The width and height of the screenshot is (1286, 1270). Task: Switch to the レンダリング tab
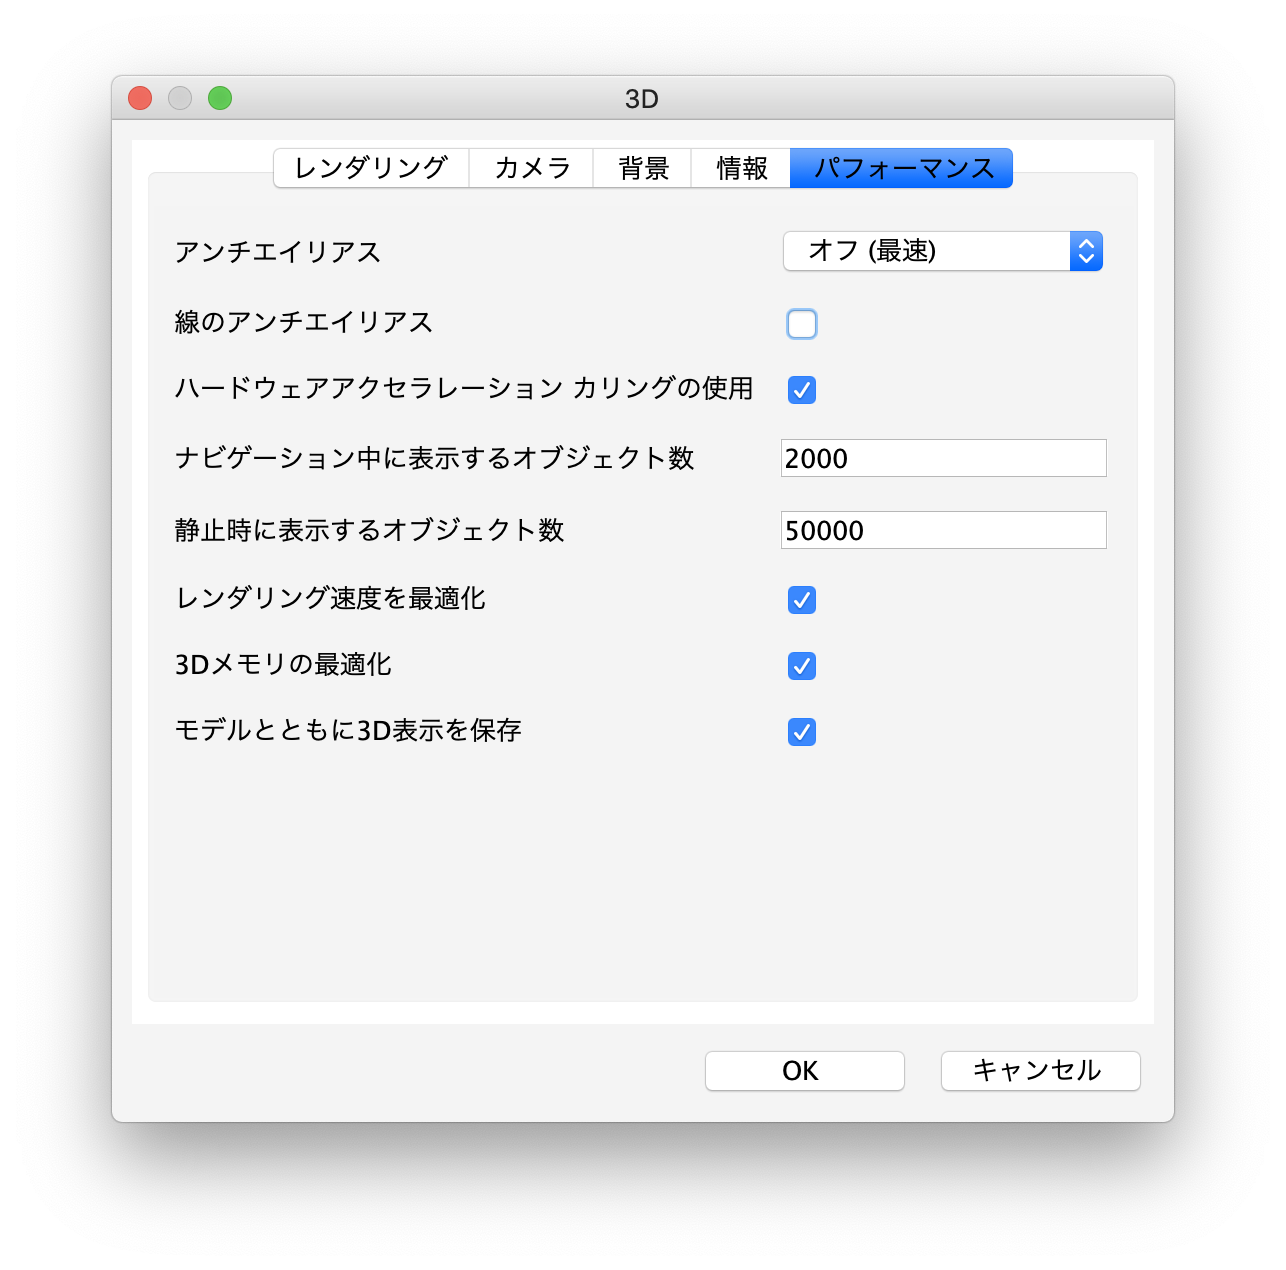(371, 168)
